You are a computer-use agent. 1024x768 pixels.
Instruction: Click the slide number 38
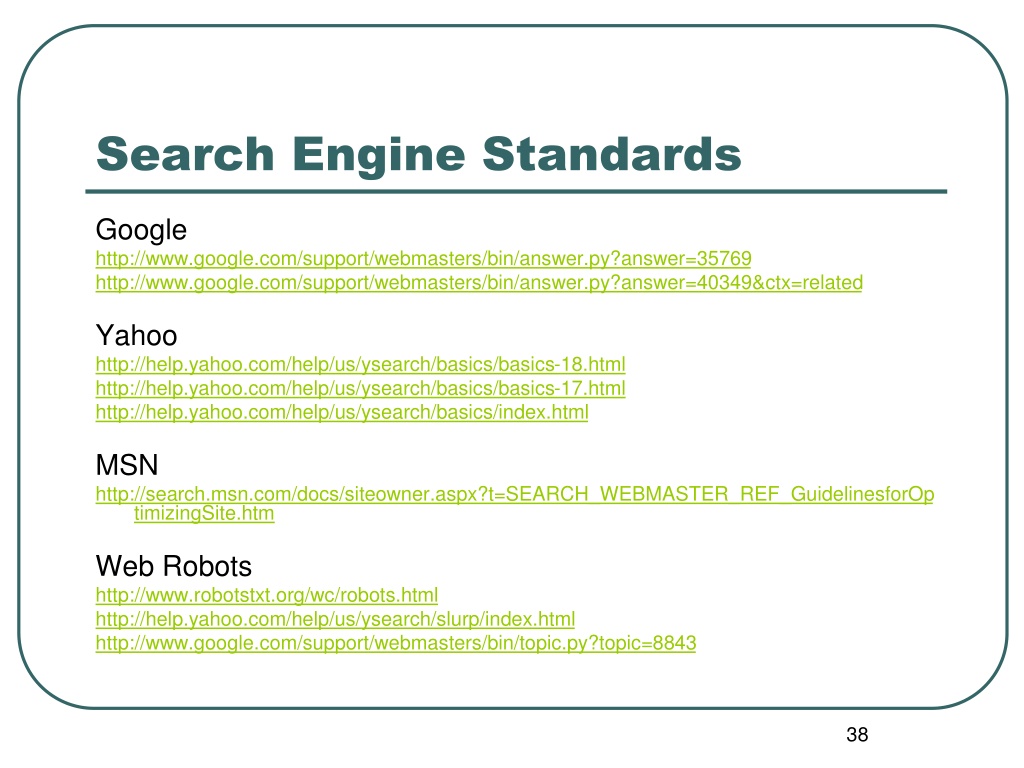[857, 735]
